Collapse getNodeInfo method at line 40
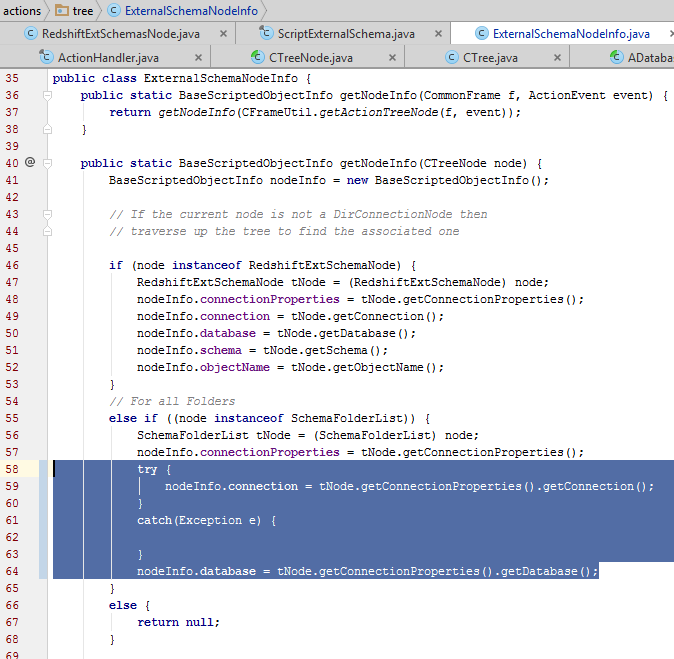This screenshot has height=659, width=674. click(x=48, y=163)
